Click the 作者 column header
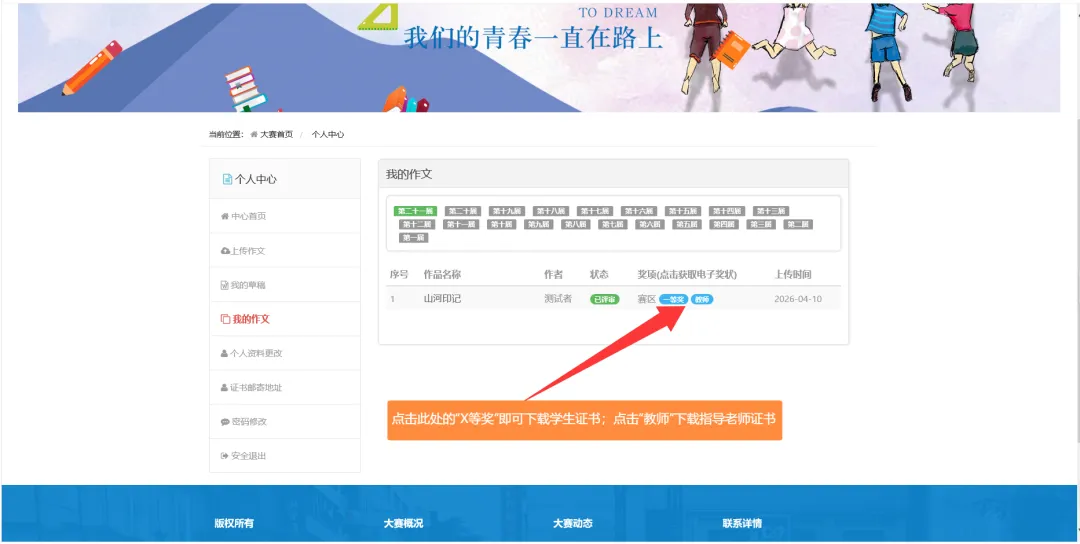1080x544 pixels. [553, 274]
